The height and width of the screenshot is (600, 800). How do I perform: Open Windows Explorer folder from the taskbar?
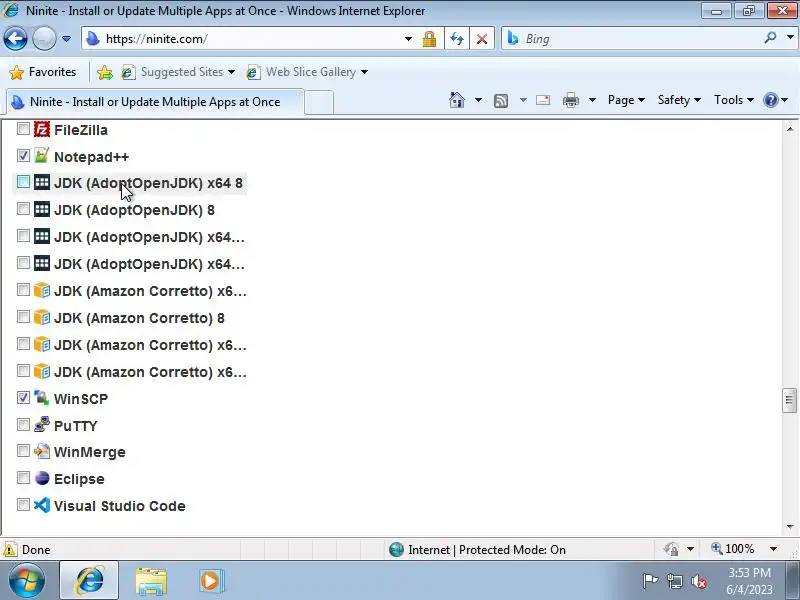point(151,582)
